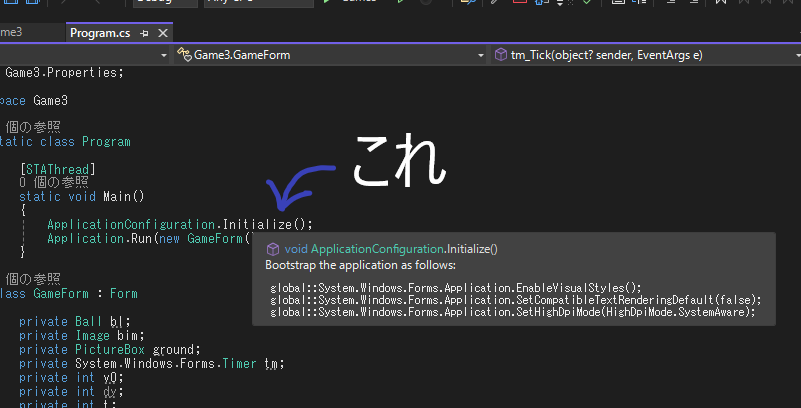Switch to the Game3 tab left of Program.cs
This screenshot has height=408, width=801.
click(20, 32)
